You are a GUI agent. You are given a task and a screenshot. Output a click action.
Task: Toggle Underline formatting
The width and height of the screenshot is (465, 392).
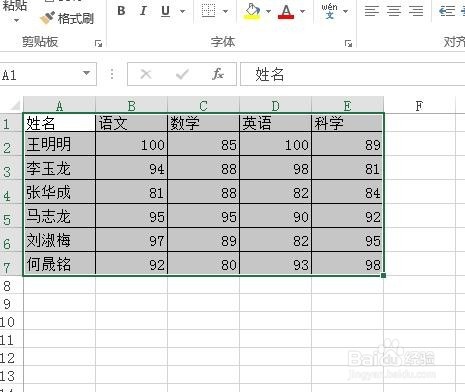166,11
